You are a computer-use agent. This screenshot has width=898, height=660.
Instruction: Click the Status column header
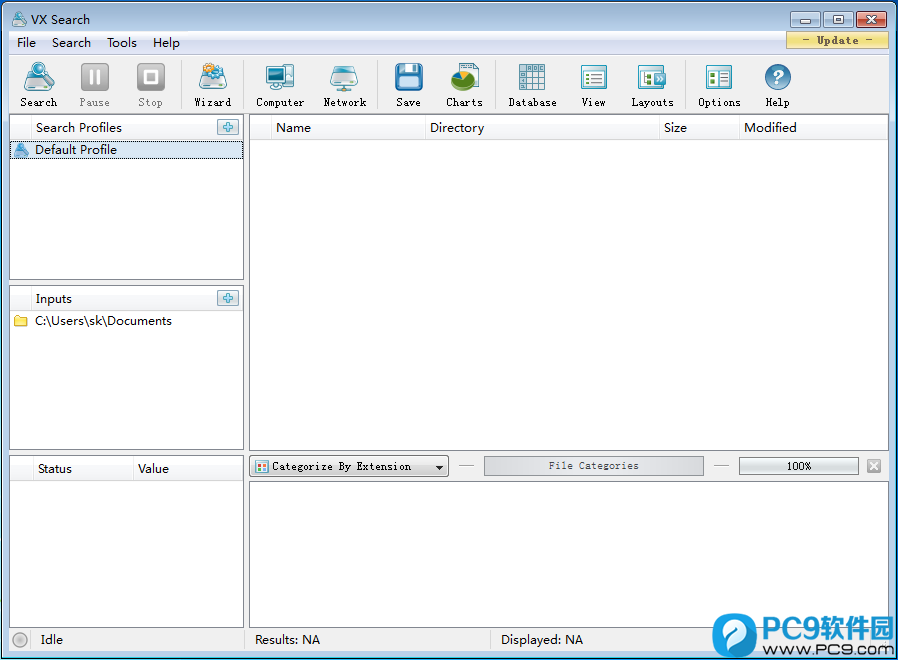coord(82,469)
